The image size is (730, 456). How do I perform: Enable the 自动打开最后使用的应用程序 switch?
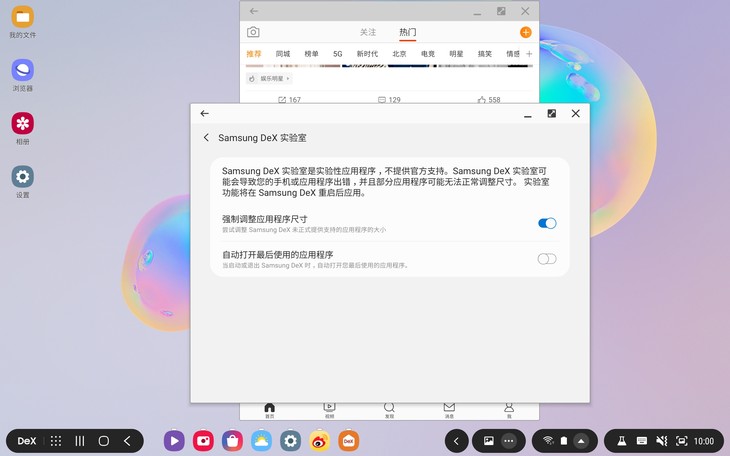tap(547, 259)
